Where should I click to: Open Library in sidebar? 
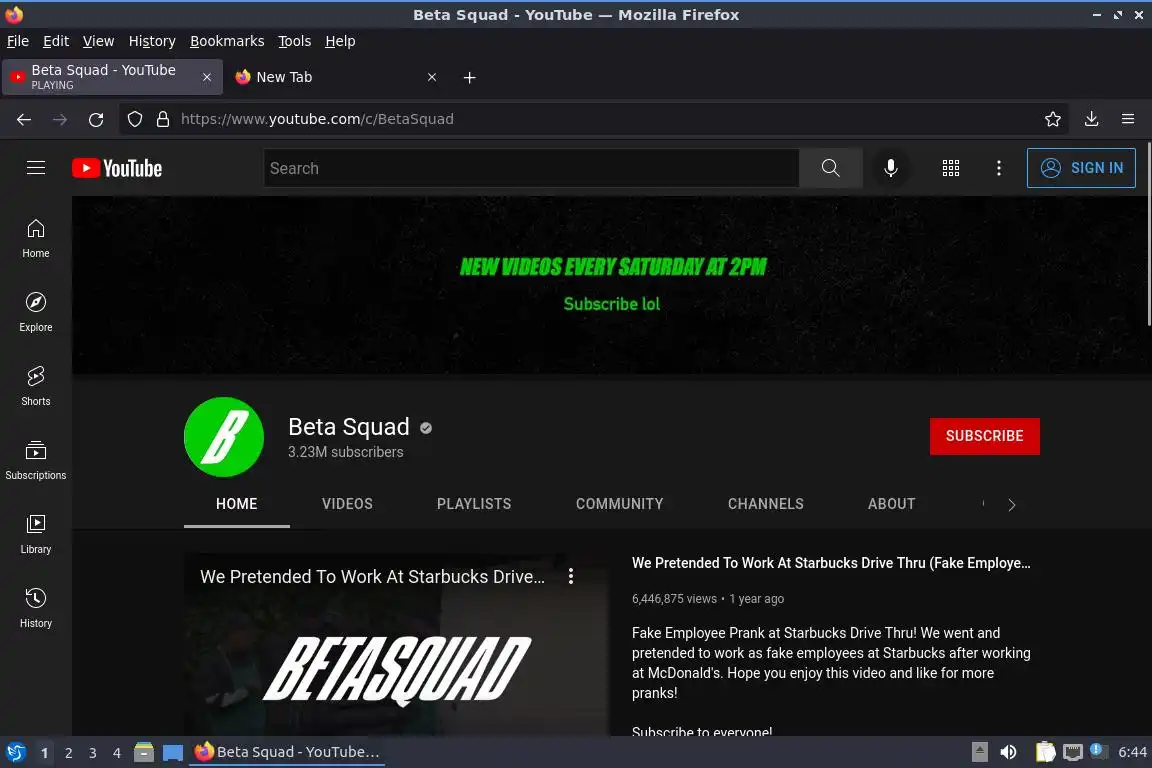point(35,534)
